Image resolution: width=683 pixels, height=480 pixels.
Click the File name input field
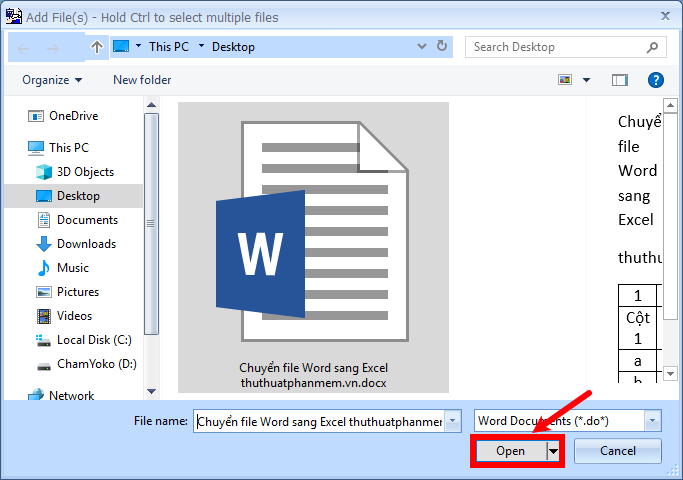(318, 421)
